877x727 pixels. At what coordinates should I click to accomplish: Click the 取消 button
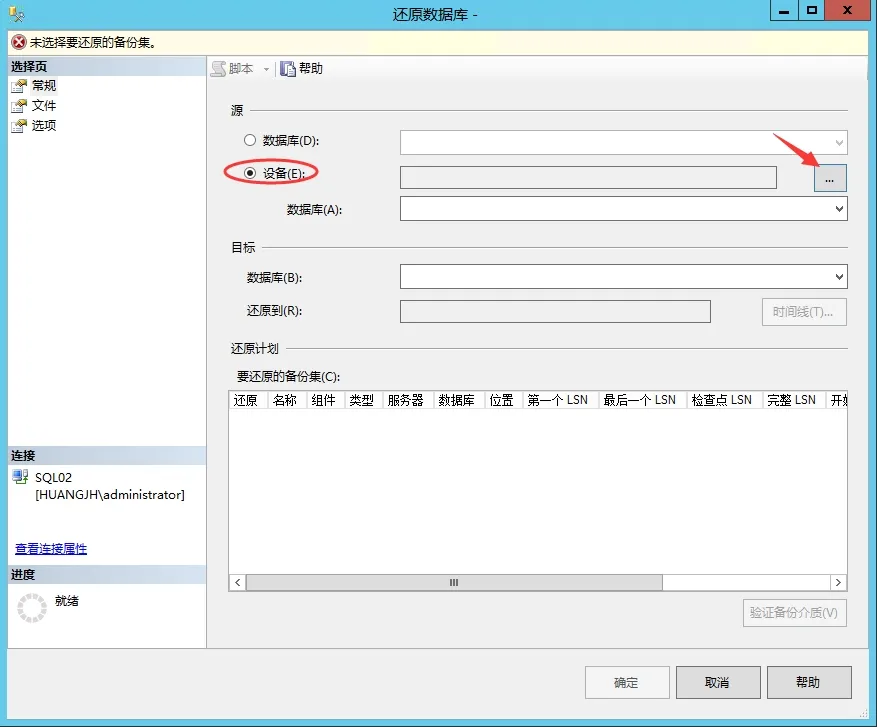718,682
